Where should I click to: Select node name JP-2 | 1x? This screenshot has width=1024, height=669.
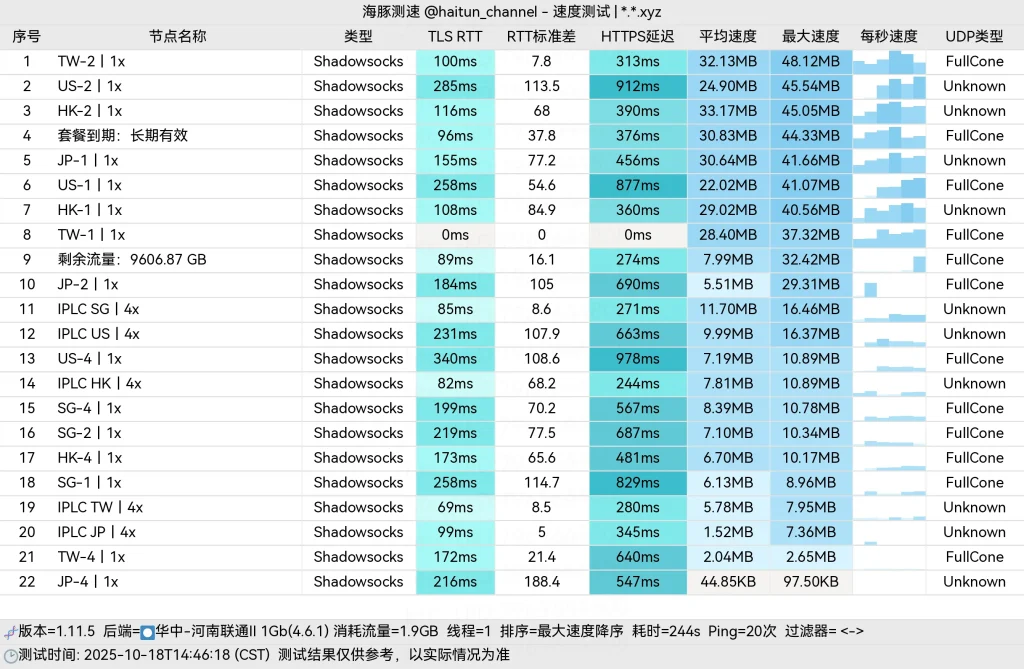88,285
